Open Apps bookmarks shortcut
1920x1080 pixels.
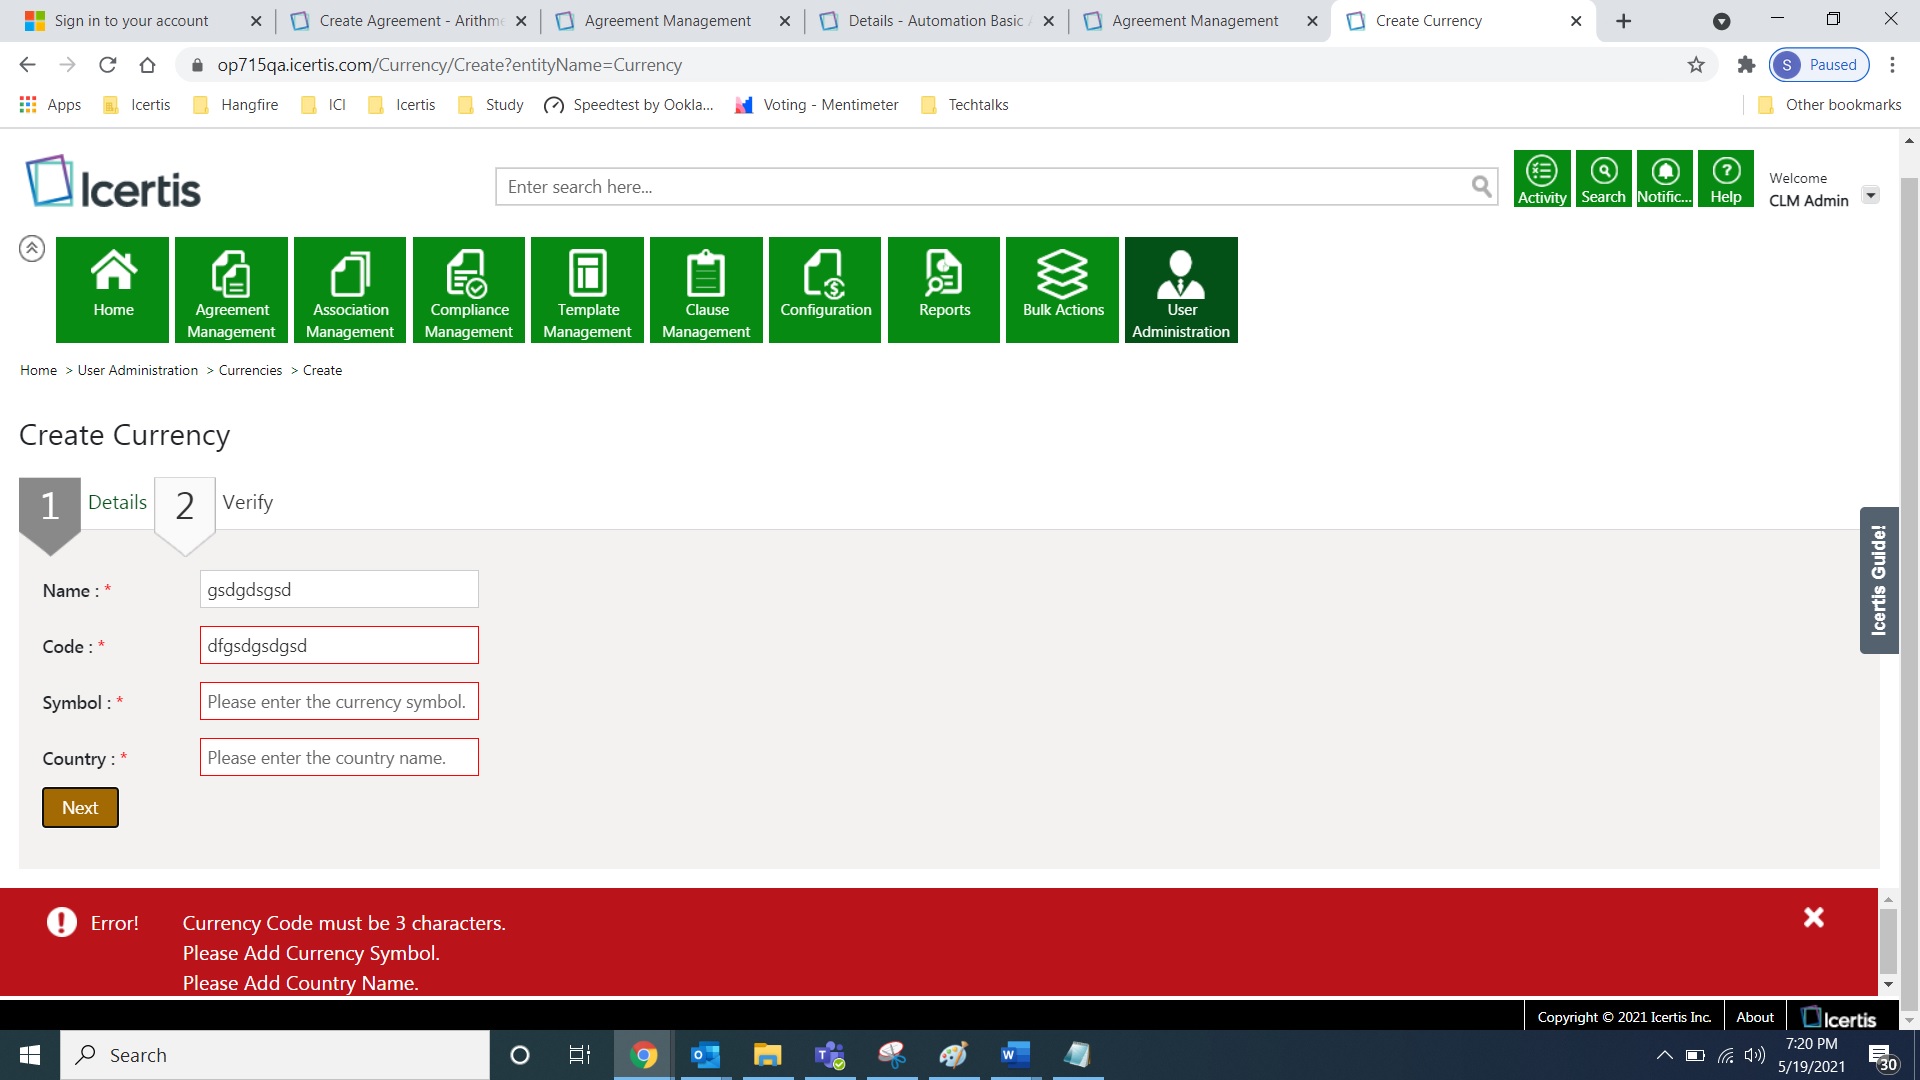(x=50, y=105)
